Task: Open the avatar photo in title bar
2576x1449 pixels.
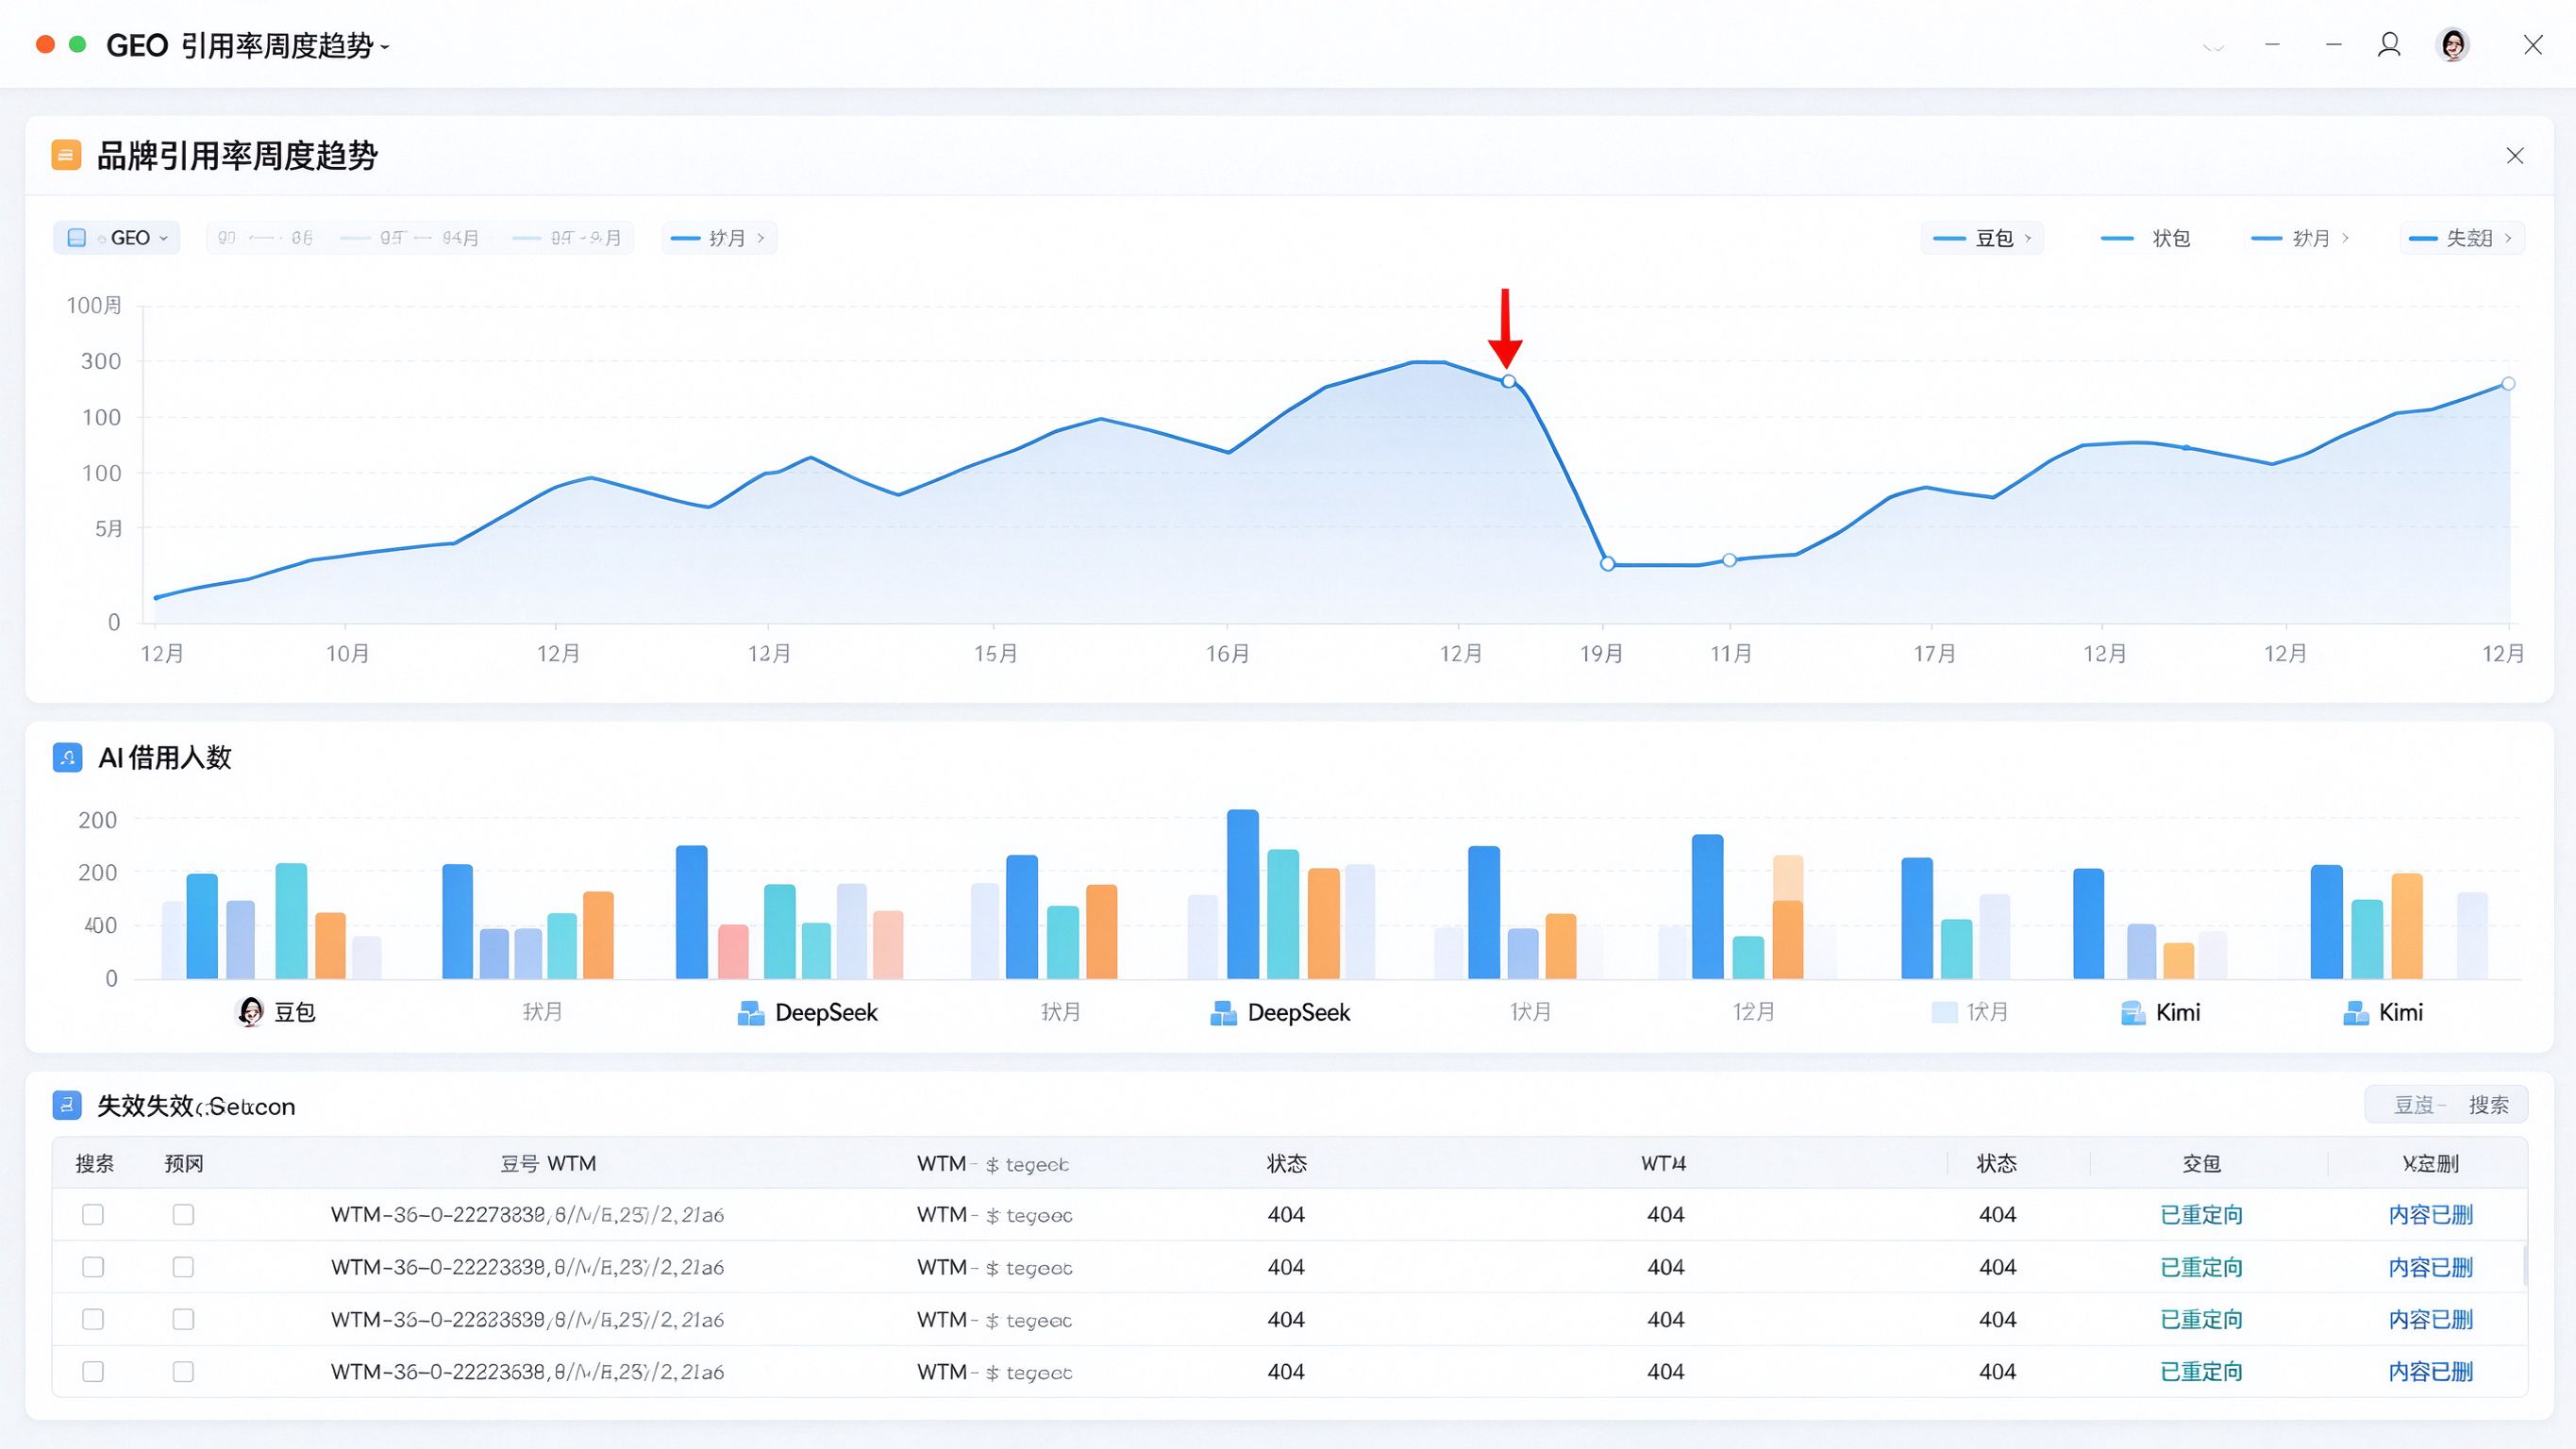Action: [2453, 45]
